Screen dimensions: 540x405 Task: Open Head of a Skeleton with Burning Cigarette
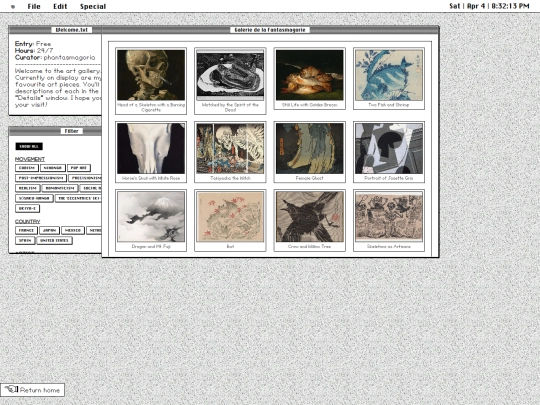[151, 81]
